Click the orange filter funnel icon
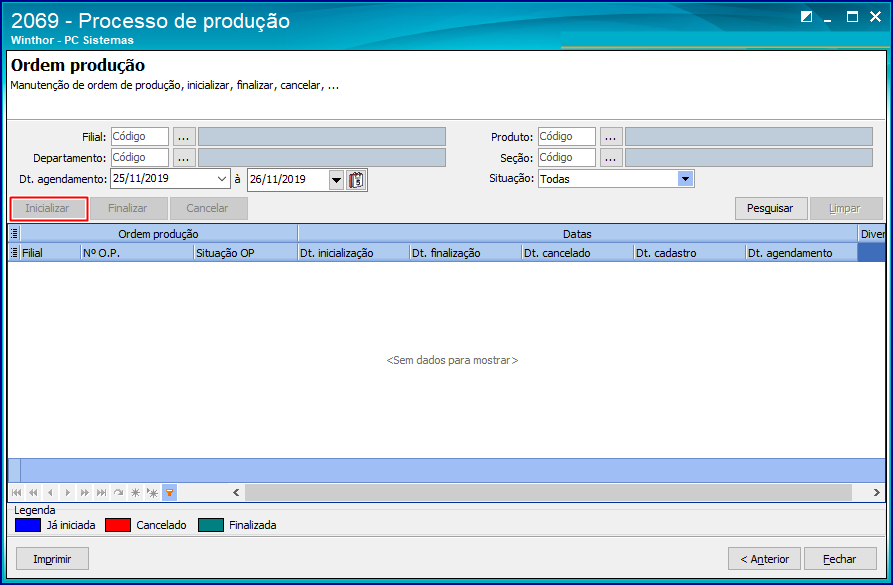Screen dimensions: 893x585 [x=169, y=493]
